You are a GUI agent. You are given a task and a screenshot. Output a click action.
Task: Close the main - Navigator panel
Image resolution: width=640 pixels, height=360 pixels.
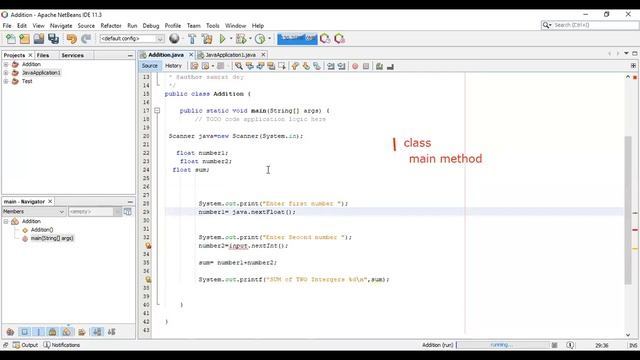(50, 201)
